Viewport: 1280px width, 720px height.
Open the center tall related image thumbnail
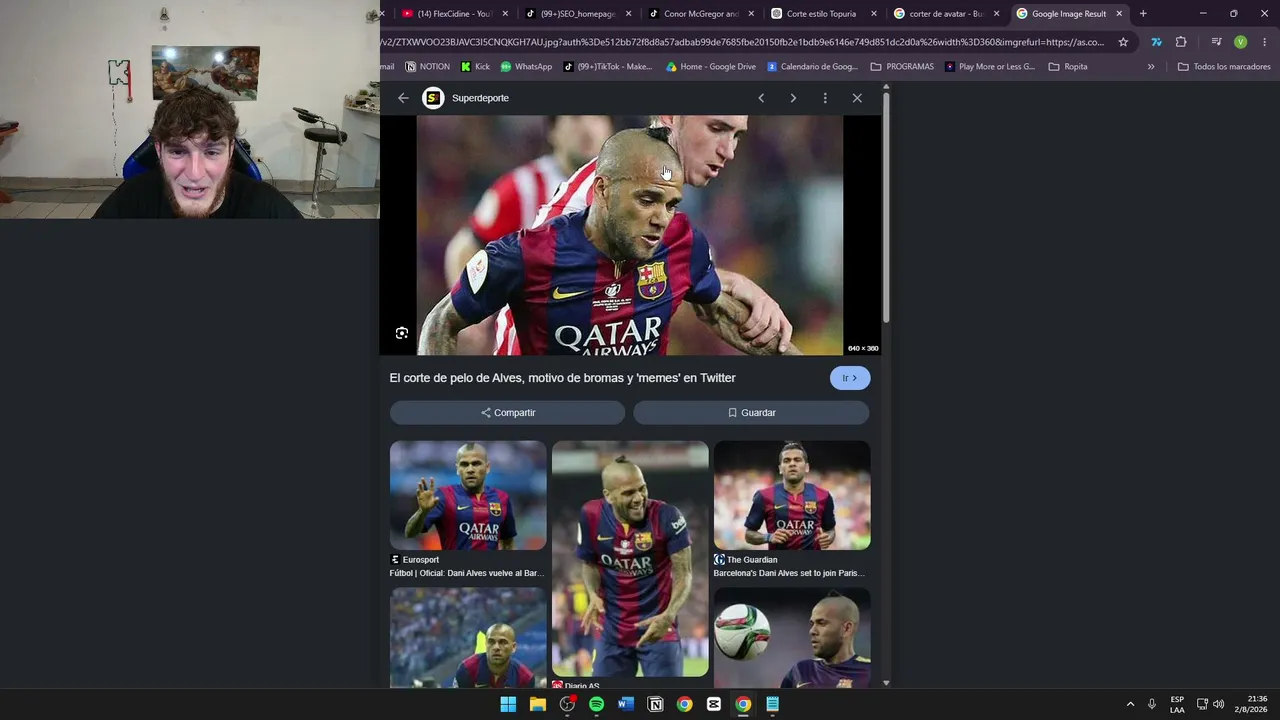click(x=630, y=559)
